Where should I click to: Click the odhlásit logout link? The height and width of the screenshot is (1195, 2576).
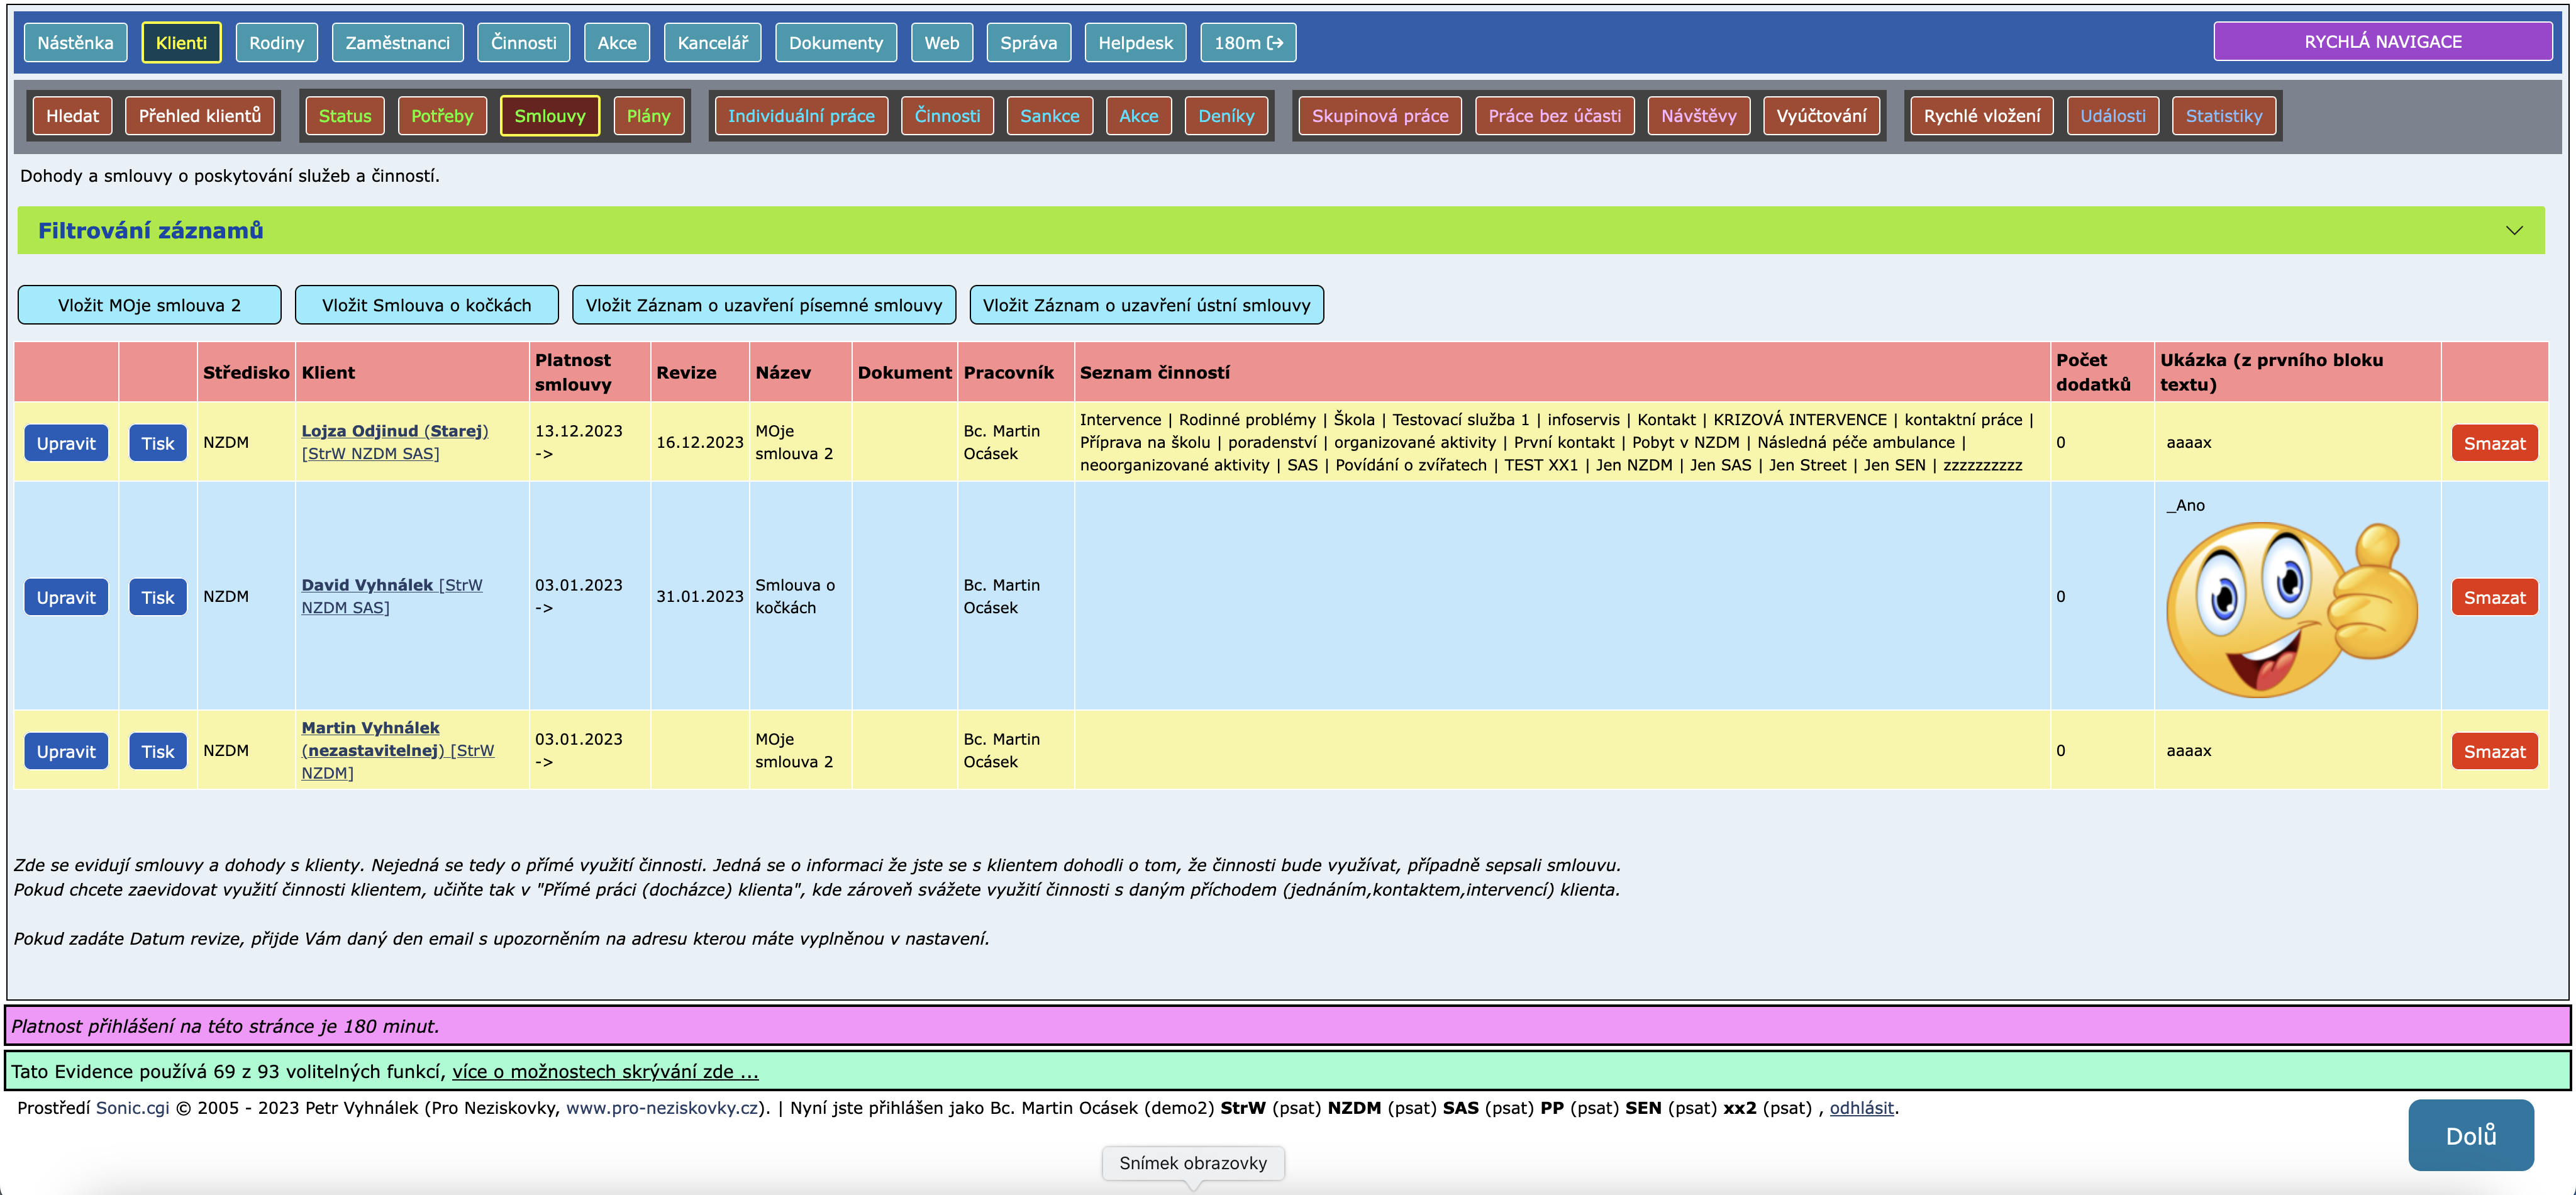point(1861,1107)
